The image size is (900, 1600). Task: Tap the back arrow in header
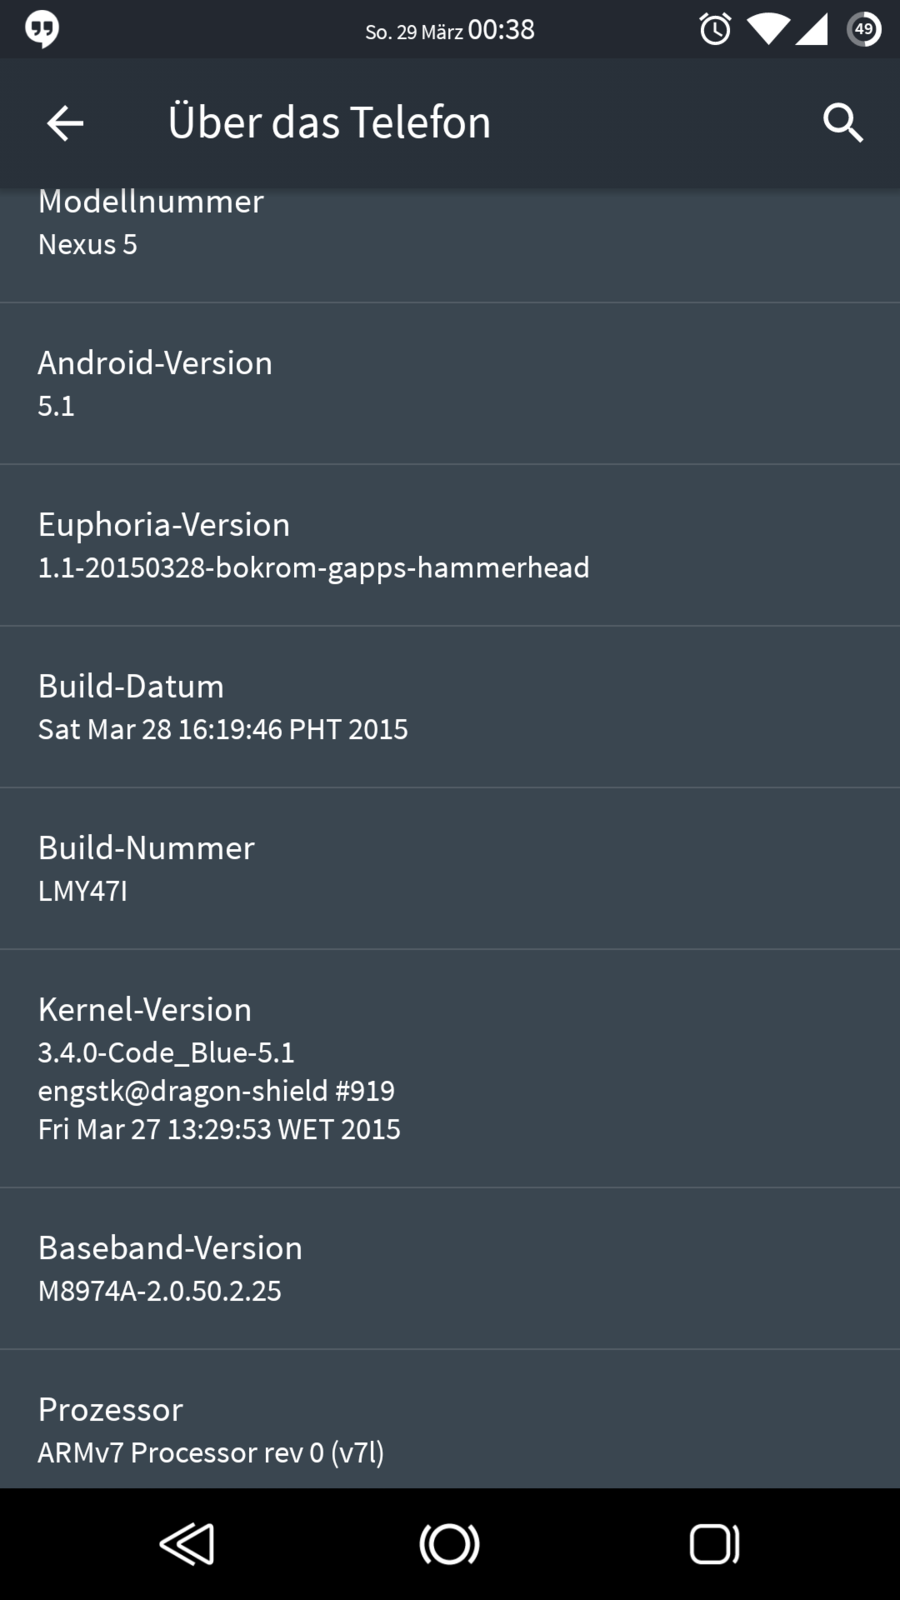65,123
